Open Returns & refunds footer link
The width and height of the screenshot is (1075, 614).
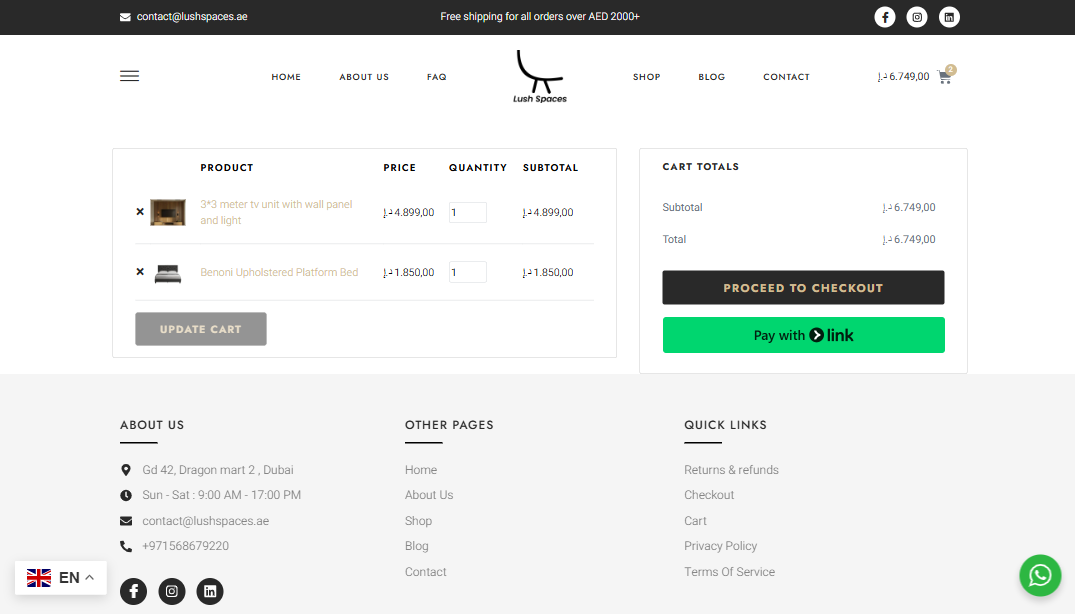[x=731, y=470]
